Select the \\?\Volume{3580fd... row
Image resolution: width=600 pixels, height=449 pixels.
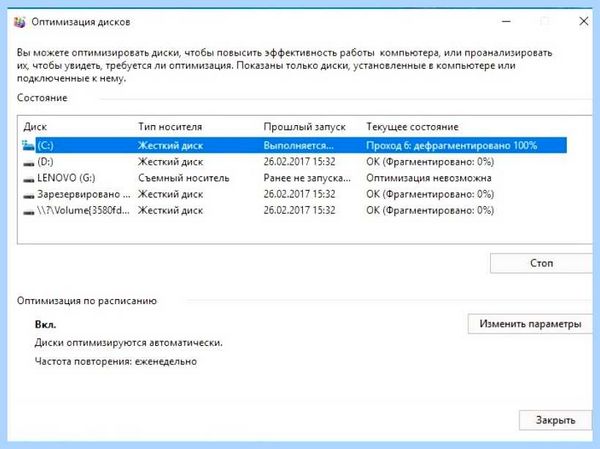(295, 210)
